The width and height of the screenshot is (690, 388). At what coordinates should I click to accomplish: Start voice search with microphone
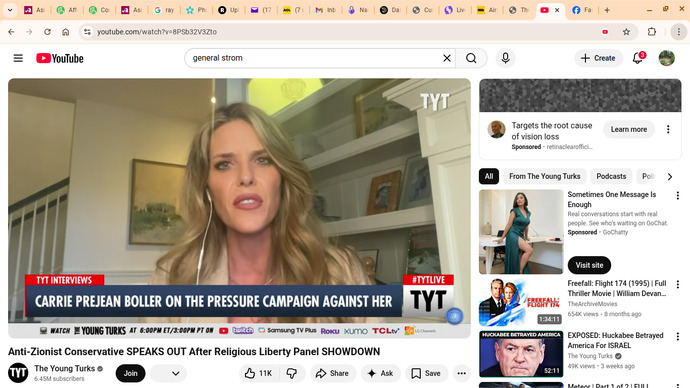click(x=505, y=58)
